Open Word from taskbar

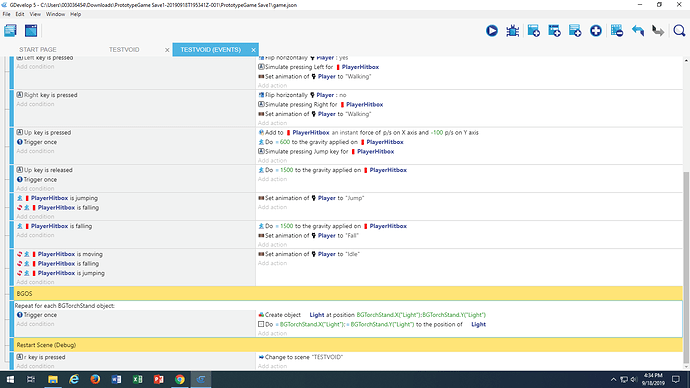116,379
